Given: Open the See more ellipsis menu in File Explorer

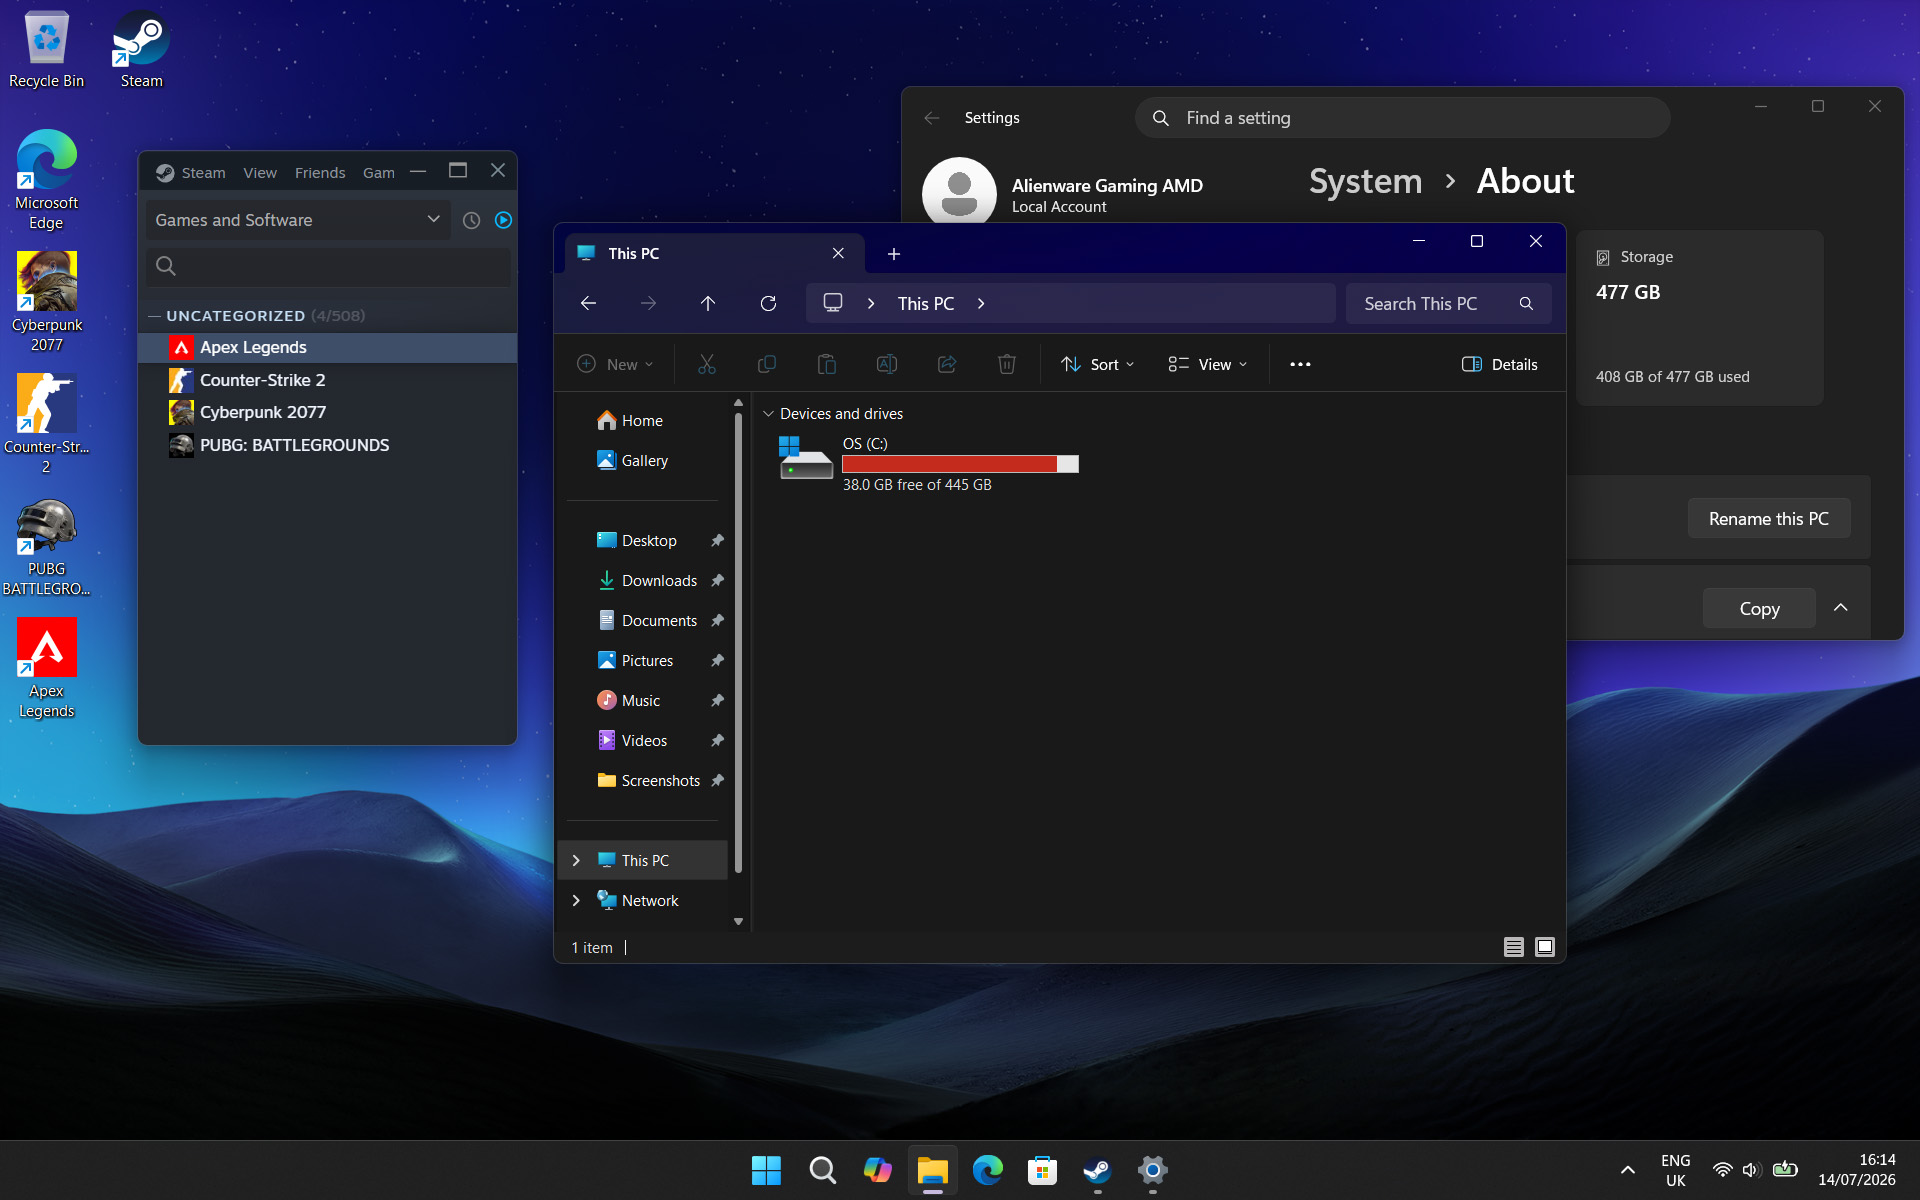Looking at the screenshot, I should point(1300,364).
